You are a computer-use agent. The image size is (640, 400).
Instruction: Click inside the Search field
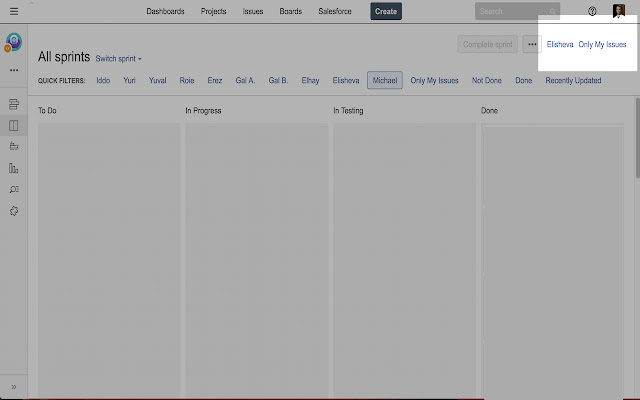coord(517,11)
